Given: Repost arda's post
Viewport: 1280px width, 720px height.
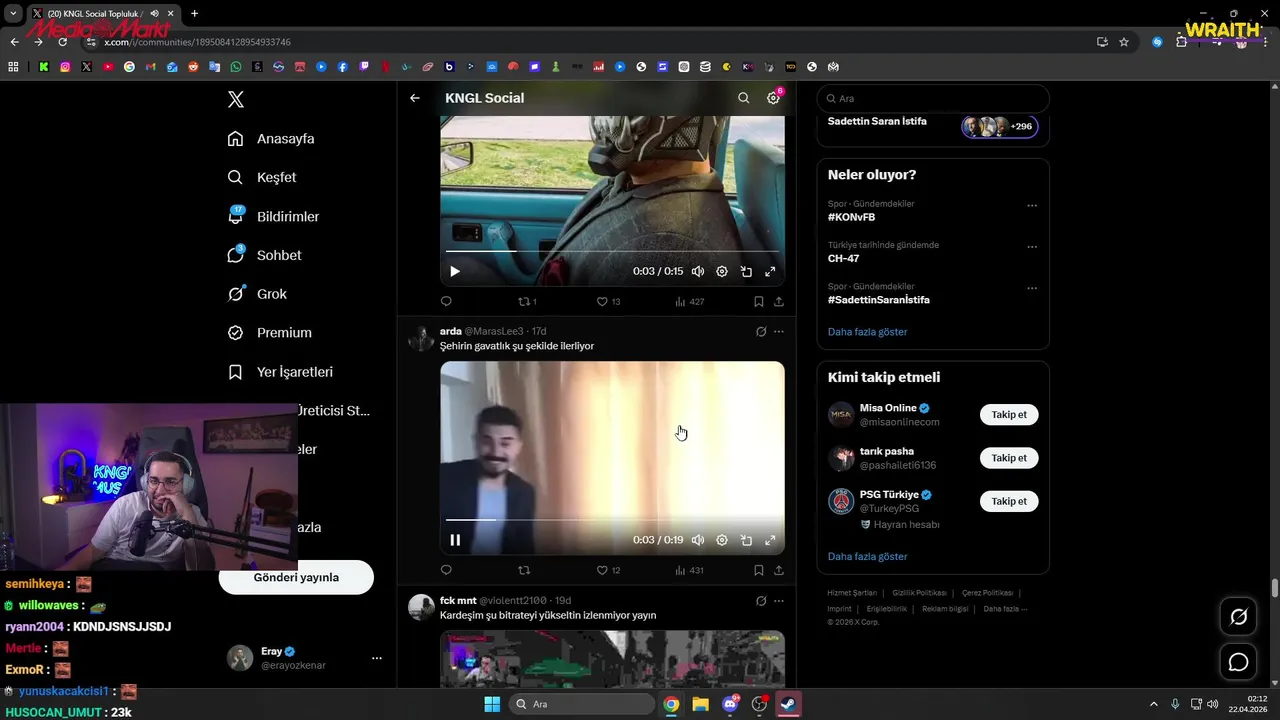Looking at the screenshot, I should [x=524, y=570].
